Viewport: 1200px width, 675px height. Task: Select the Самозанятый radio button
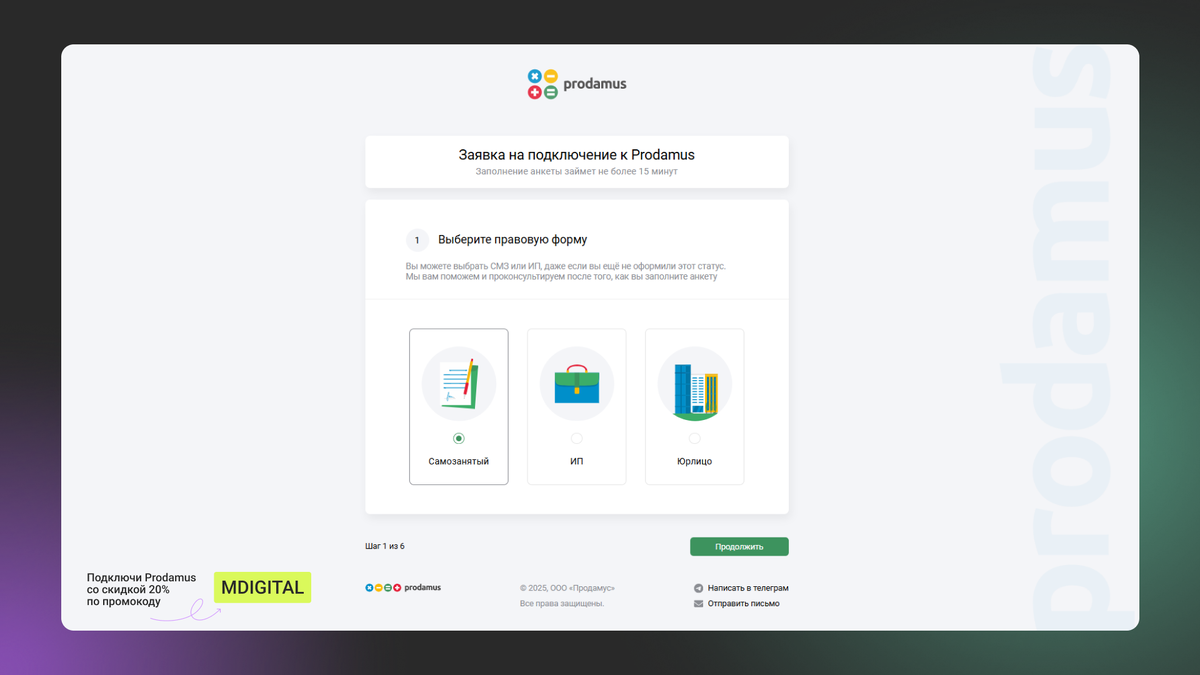[458, 437]
